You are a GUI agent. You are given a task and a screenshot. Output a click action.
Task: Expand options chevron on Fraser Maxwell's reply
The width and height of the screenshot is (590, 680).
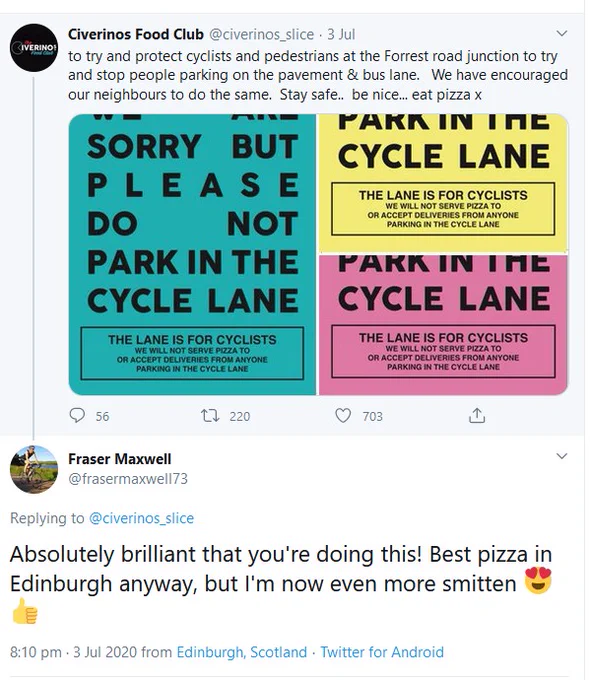[x=562, y=456]
